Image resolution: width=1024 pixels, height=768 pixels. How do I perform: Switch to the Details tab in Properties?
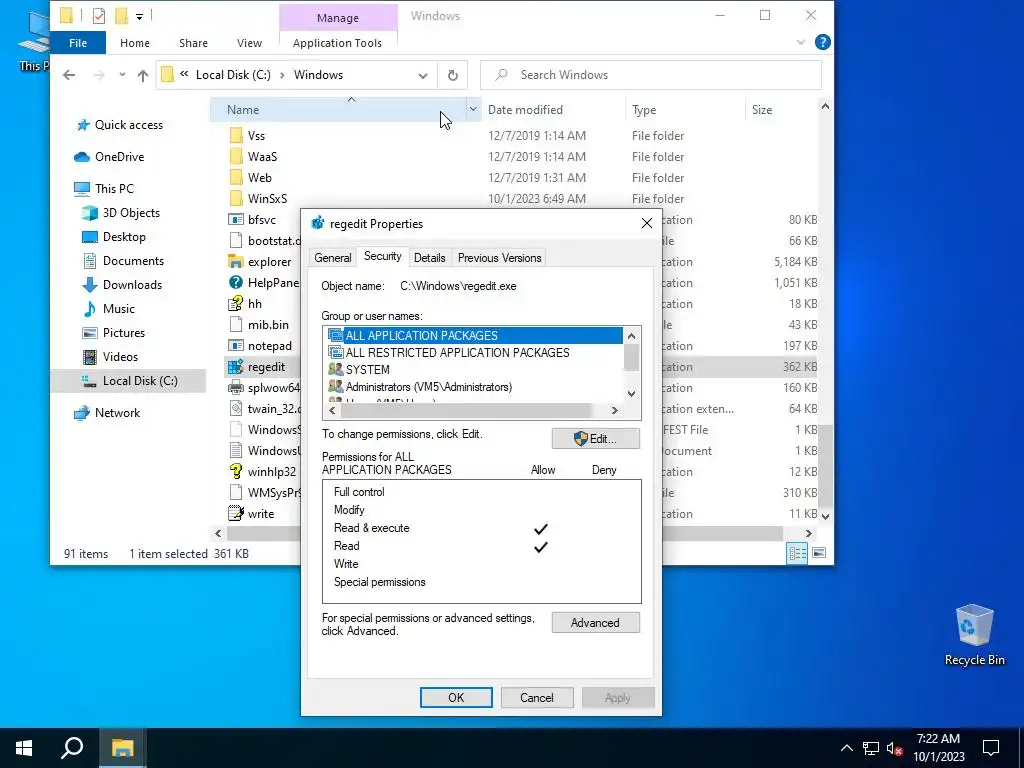429,258
